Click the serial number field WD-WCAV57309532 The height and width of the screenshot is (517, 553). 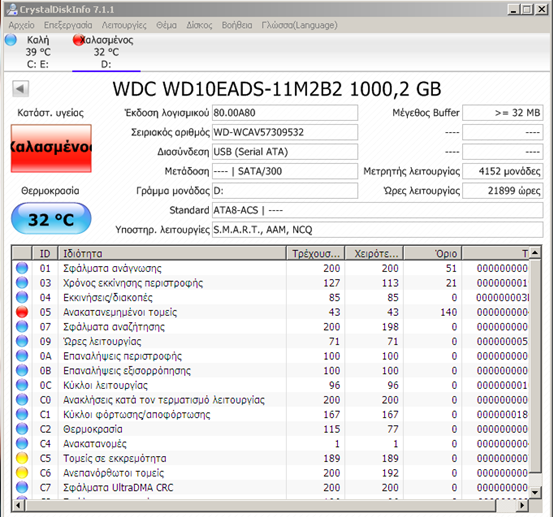click(x=285, y=132)
